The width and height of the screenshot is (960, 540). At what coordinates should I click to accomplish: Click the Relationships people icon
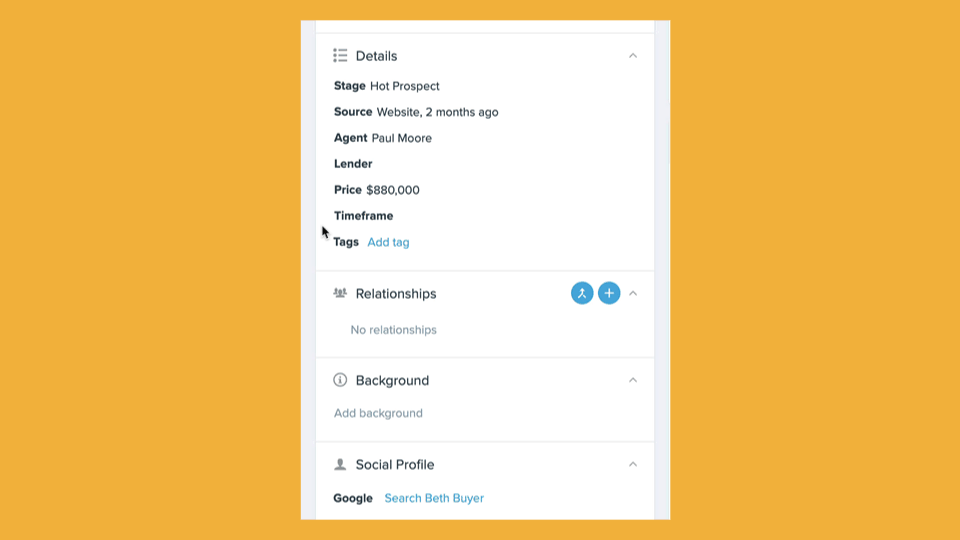tap(340, 293)
